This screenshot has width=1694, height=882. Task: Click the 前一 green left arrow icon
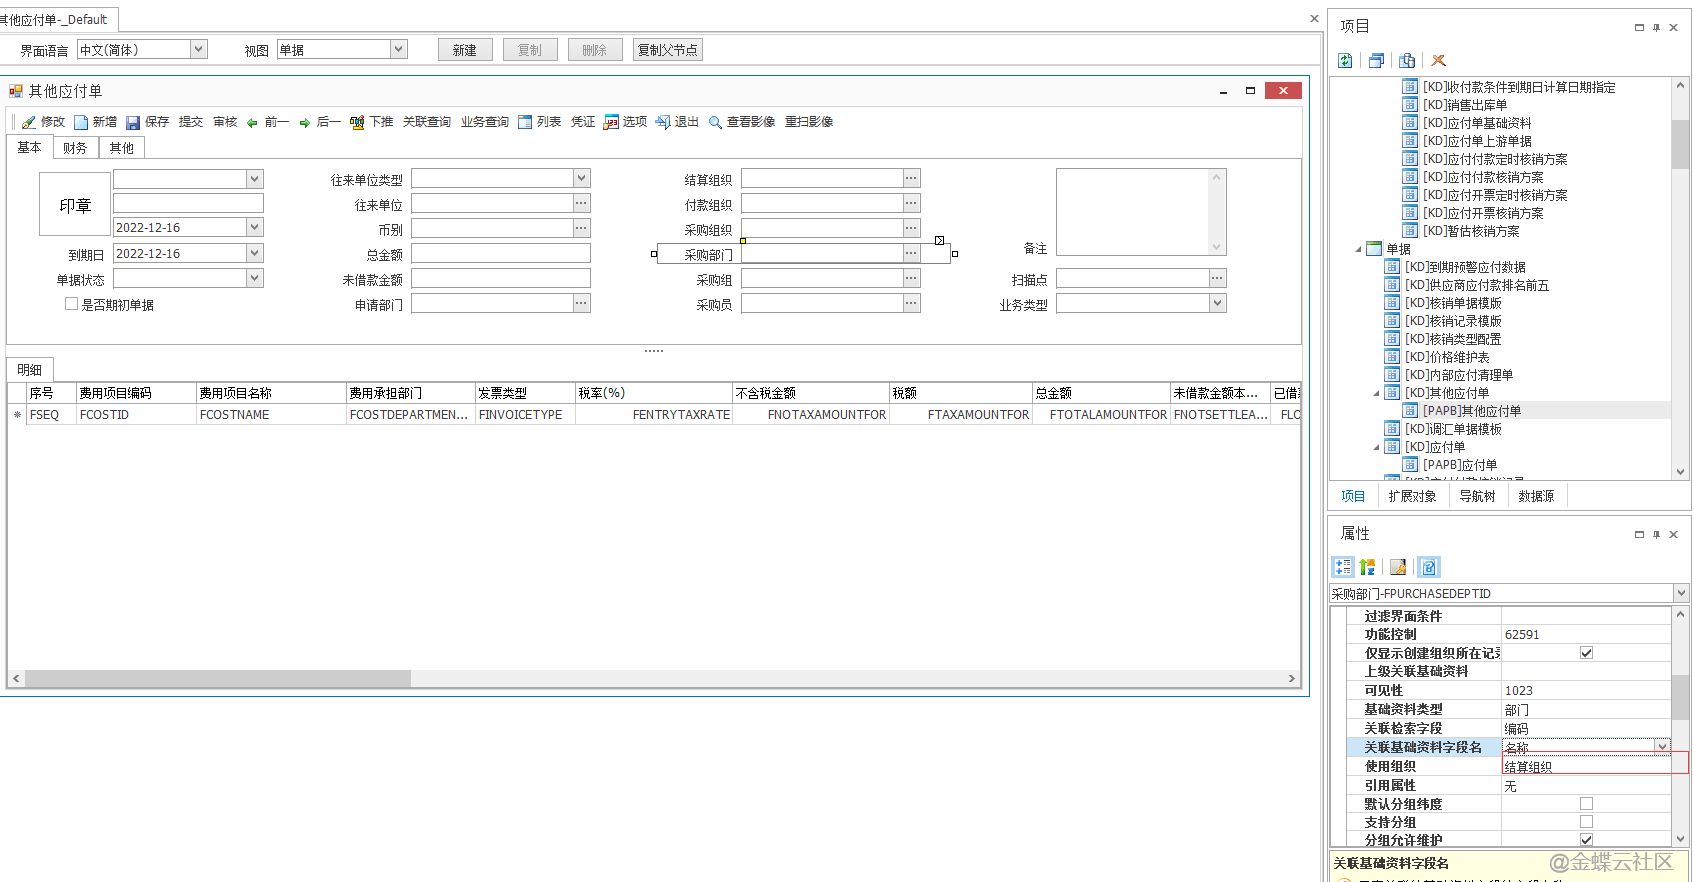click(253, 122)
